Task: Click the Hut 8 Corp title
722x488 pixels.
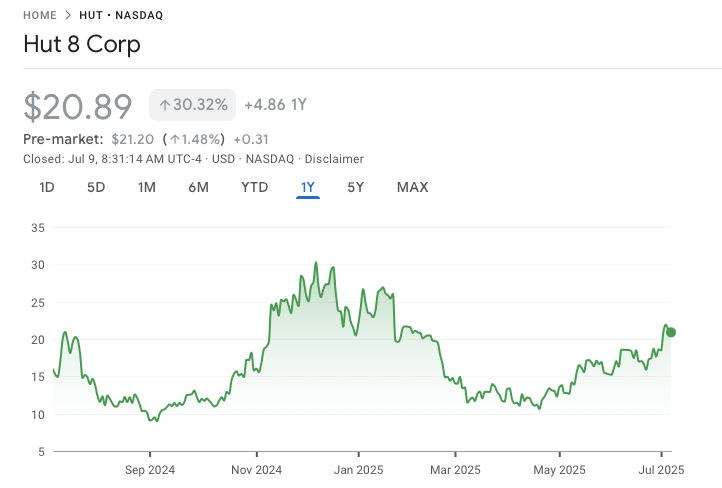Action: pyautogui.click(x=82, y=44)
